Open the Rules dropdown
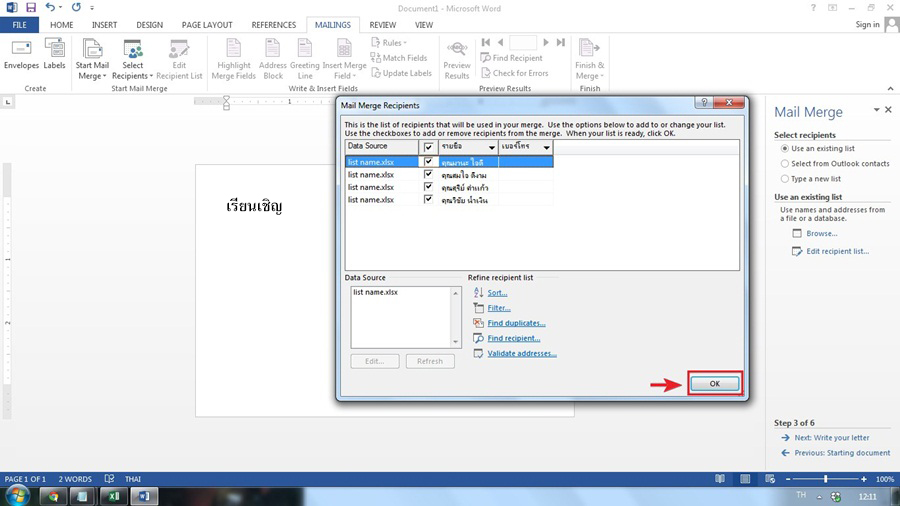 tap(389, 42)
